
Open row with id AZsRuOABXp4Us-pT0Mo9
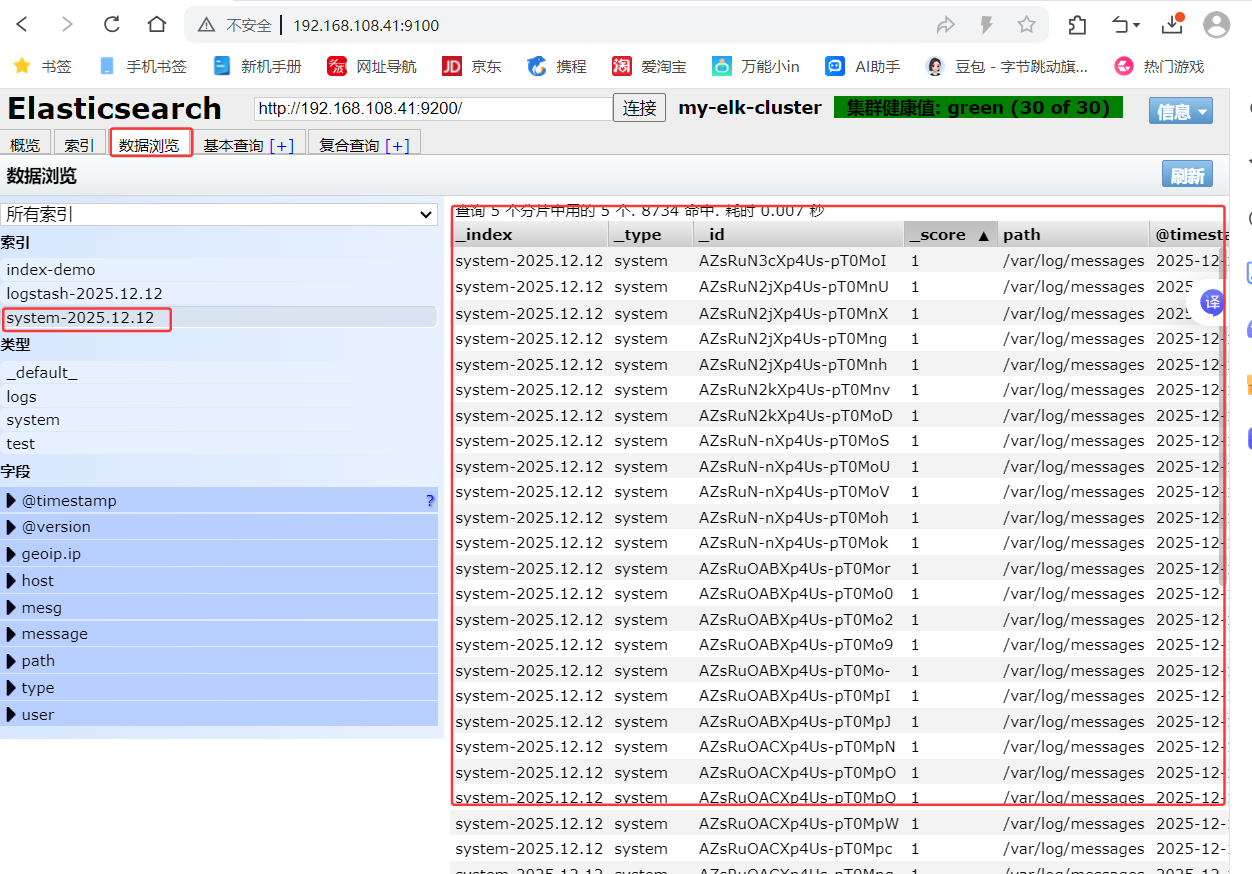[x=838, y=645]
